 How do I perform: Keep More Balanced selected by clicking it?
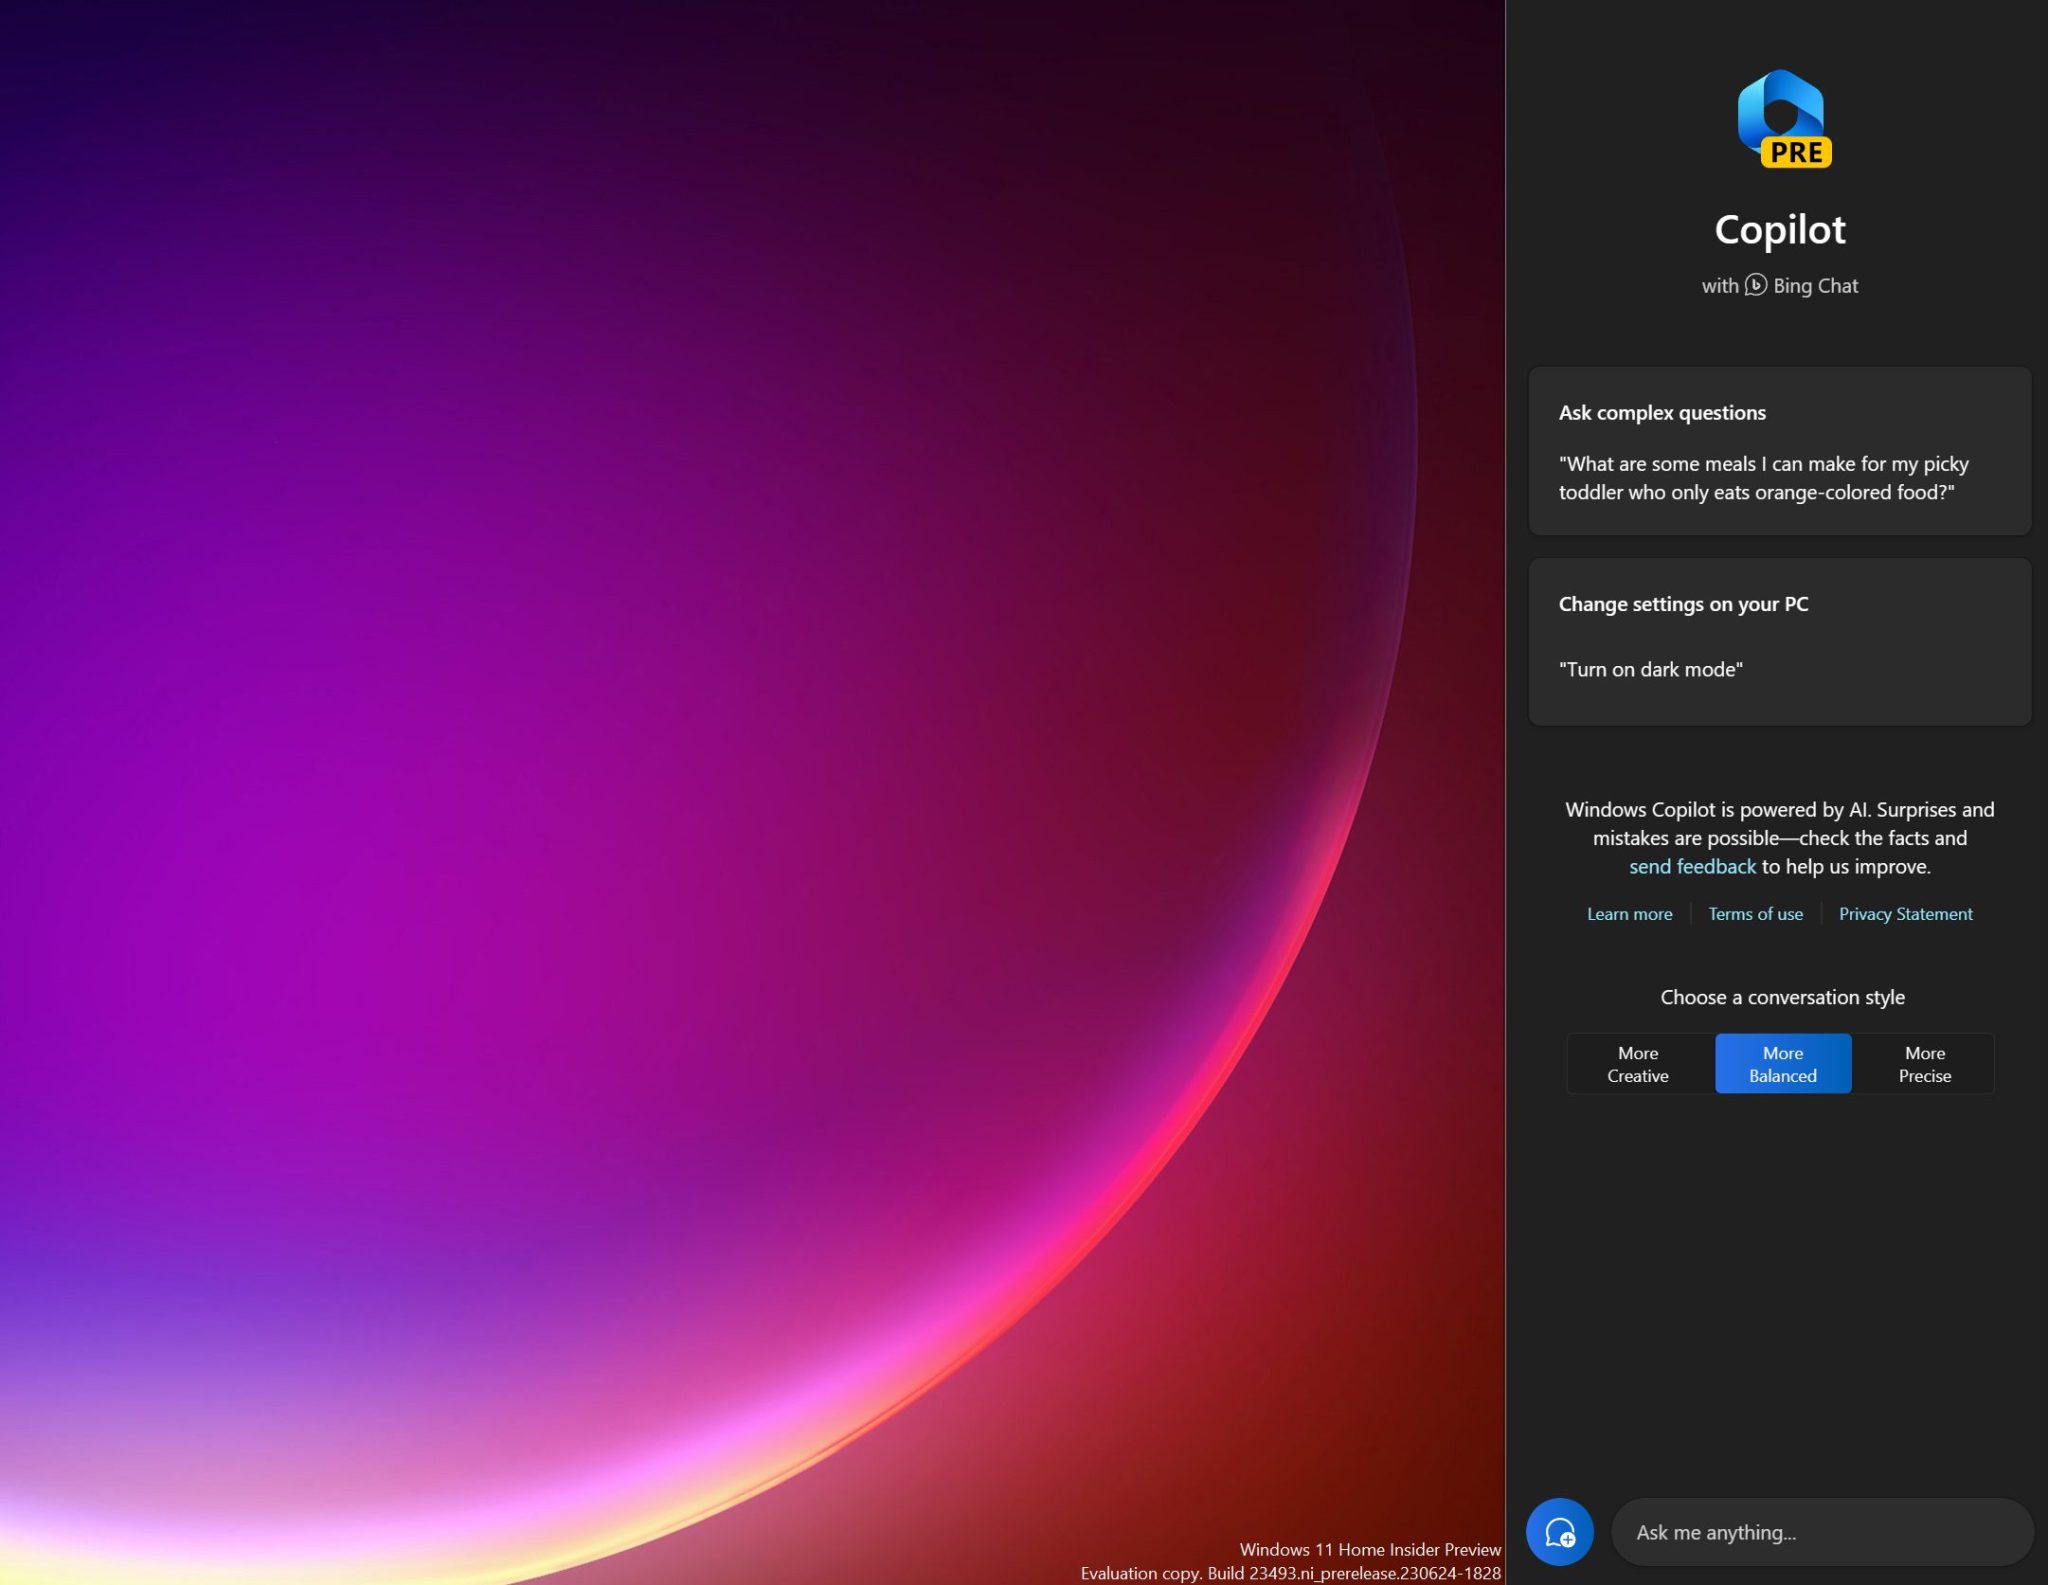click(1782, 1063)
